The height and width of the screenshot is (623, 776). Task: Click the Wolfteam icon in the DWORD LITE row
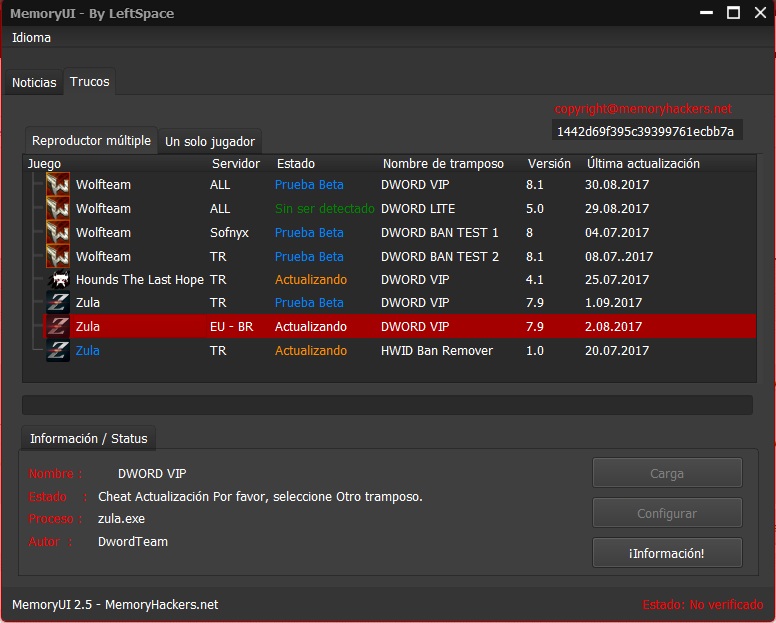tap(58, 208)
